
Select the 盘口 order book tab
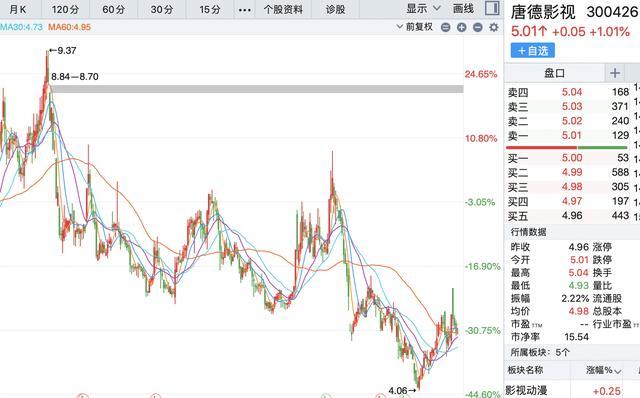coord(554,73)
